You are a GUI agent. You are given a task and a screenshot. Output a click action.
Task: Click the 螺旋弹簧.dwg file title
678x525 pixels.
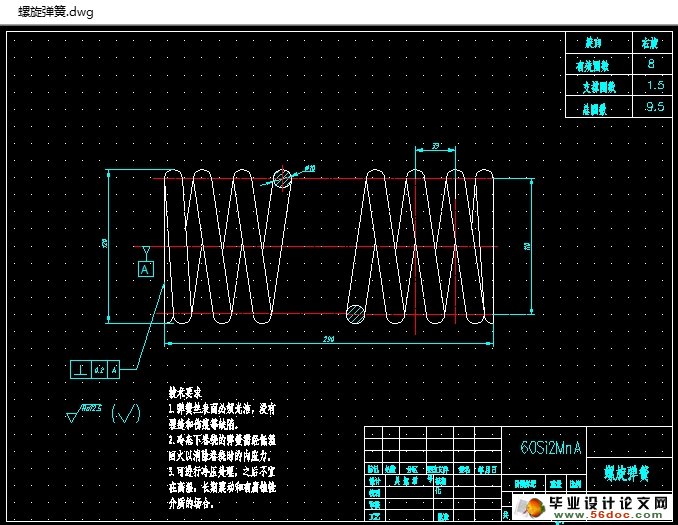[56, 12]
